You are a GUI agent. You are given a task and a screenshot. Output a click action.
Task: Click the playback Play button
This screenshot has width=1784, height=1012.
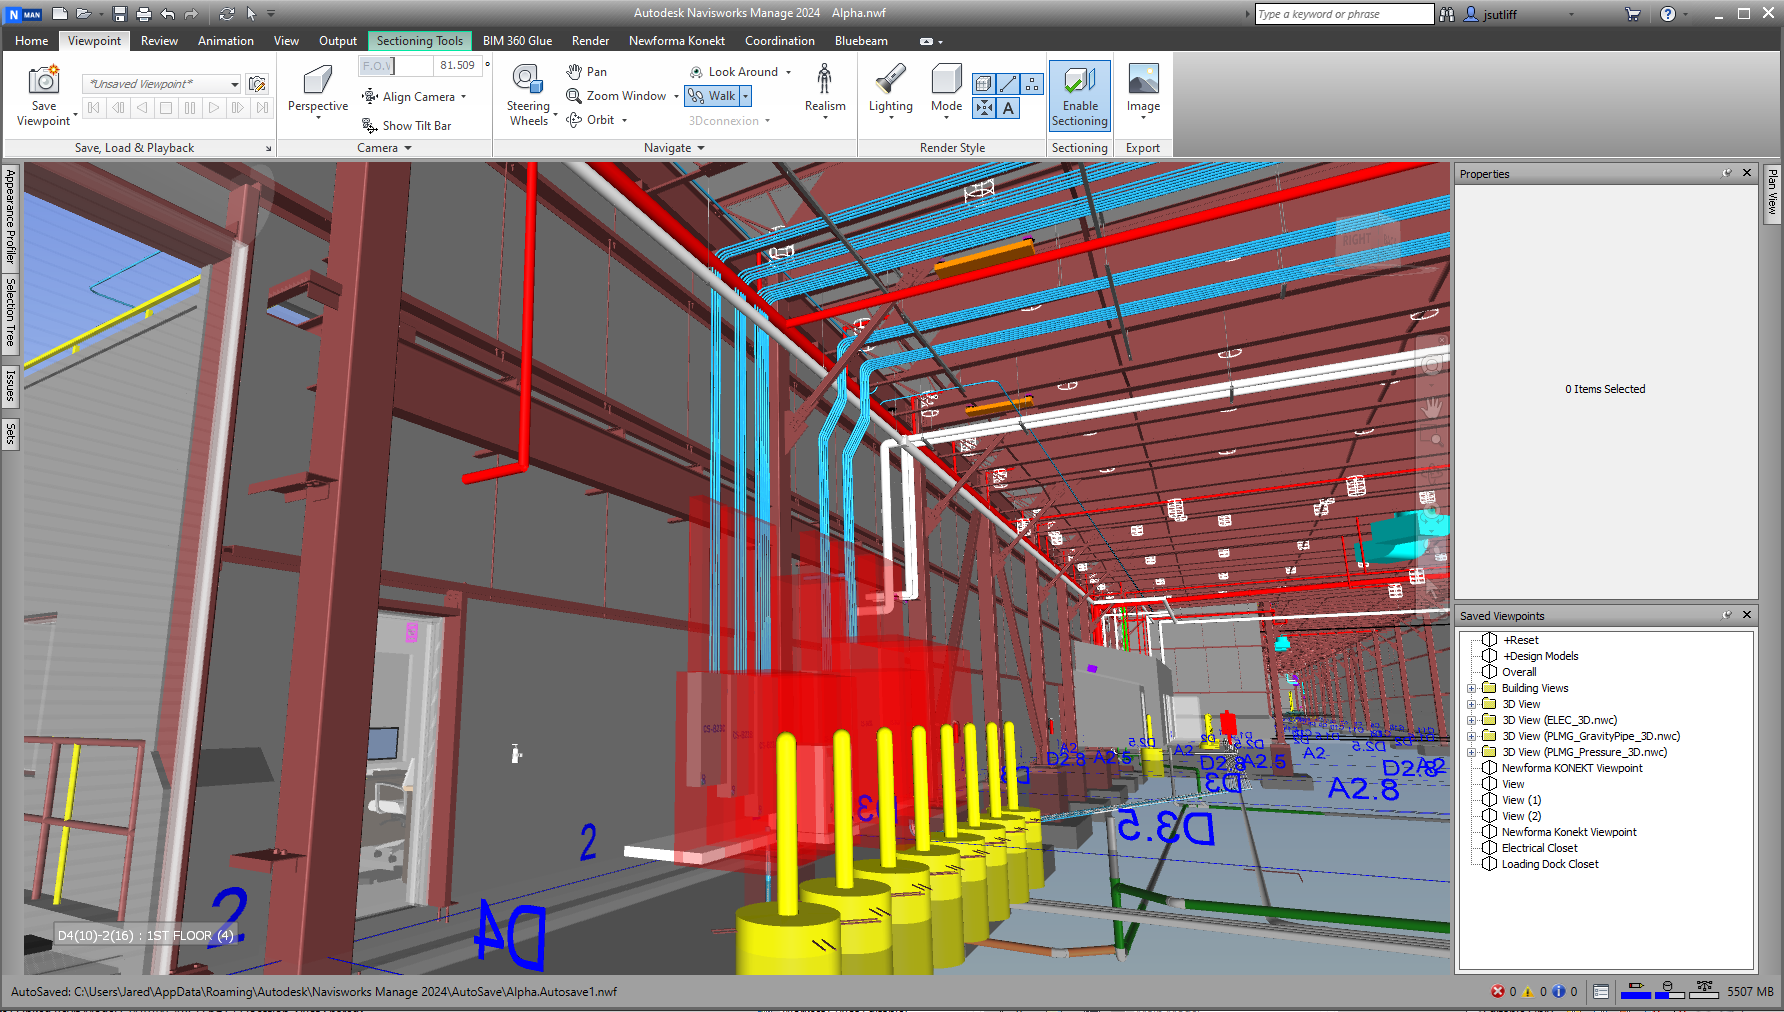click(213, 108)
